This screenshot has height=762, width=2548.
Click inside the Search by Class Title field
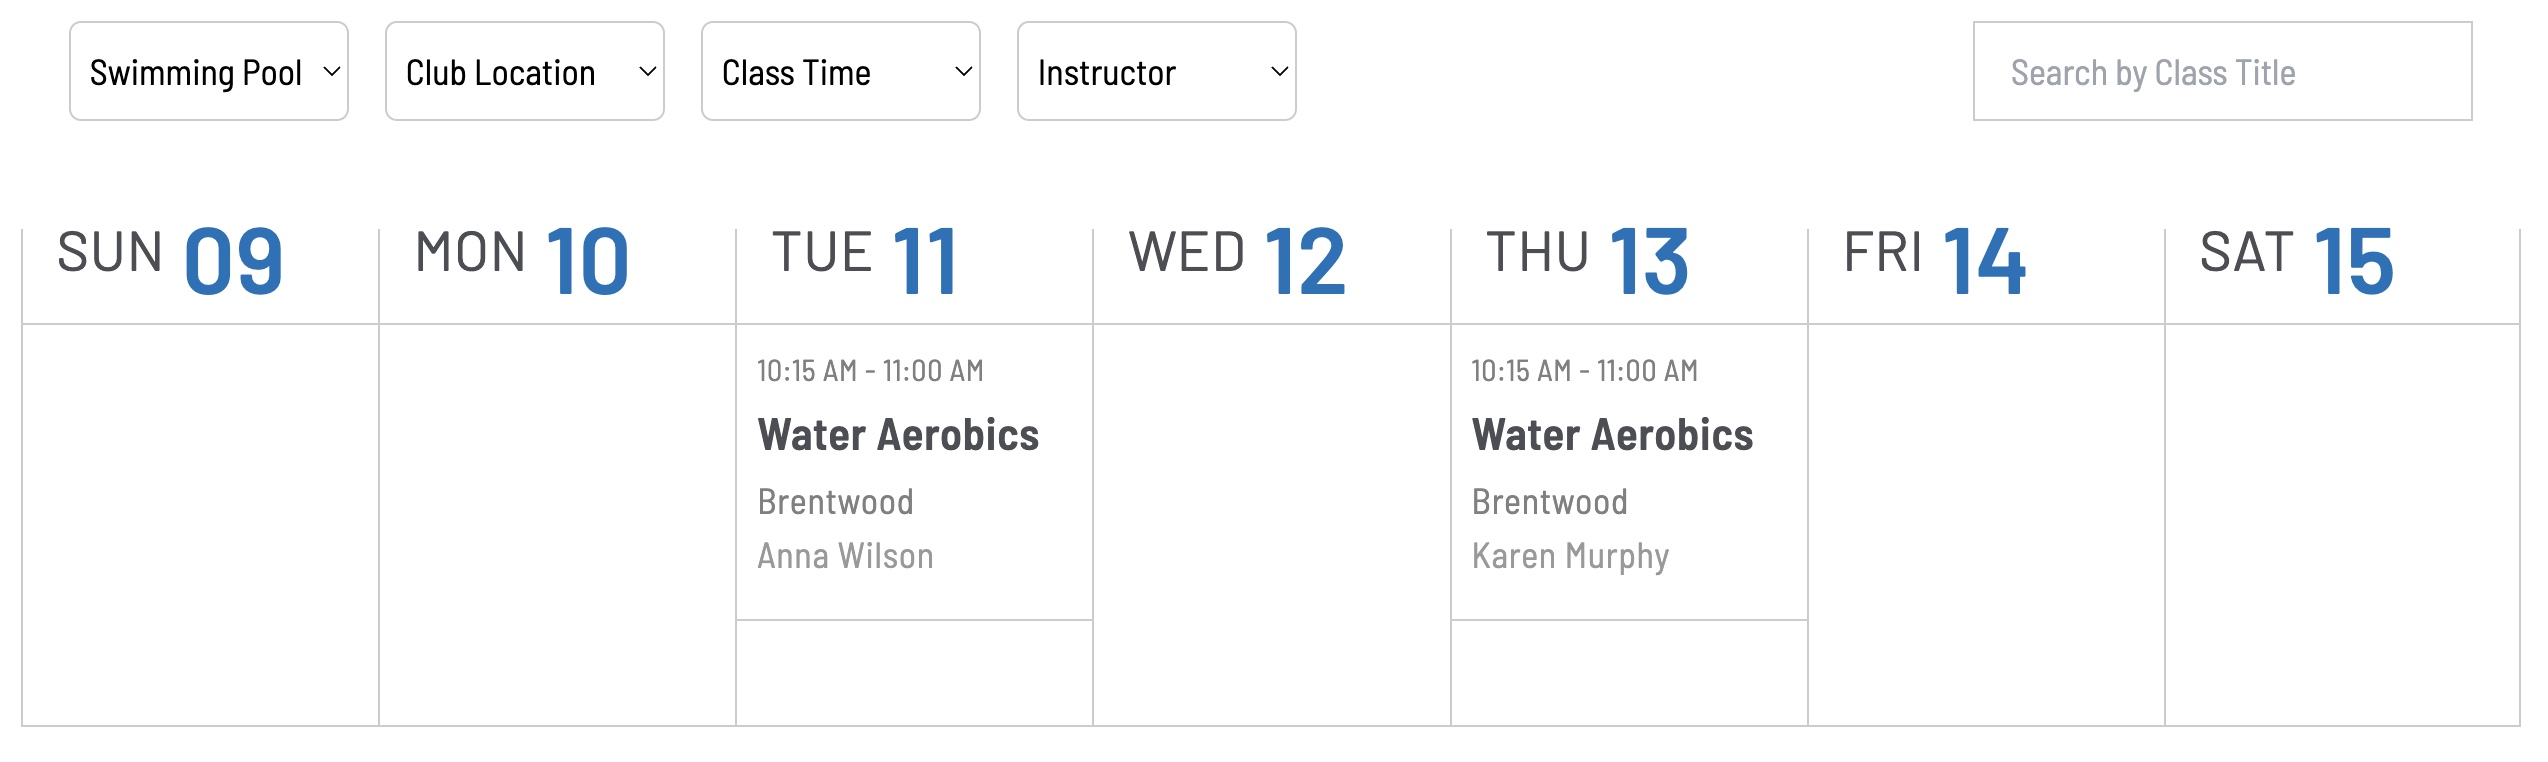pos(2220,71)
